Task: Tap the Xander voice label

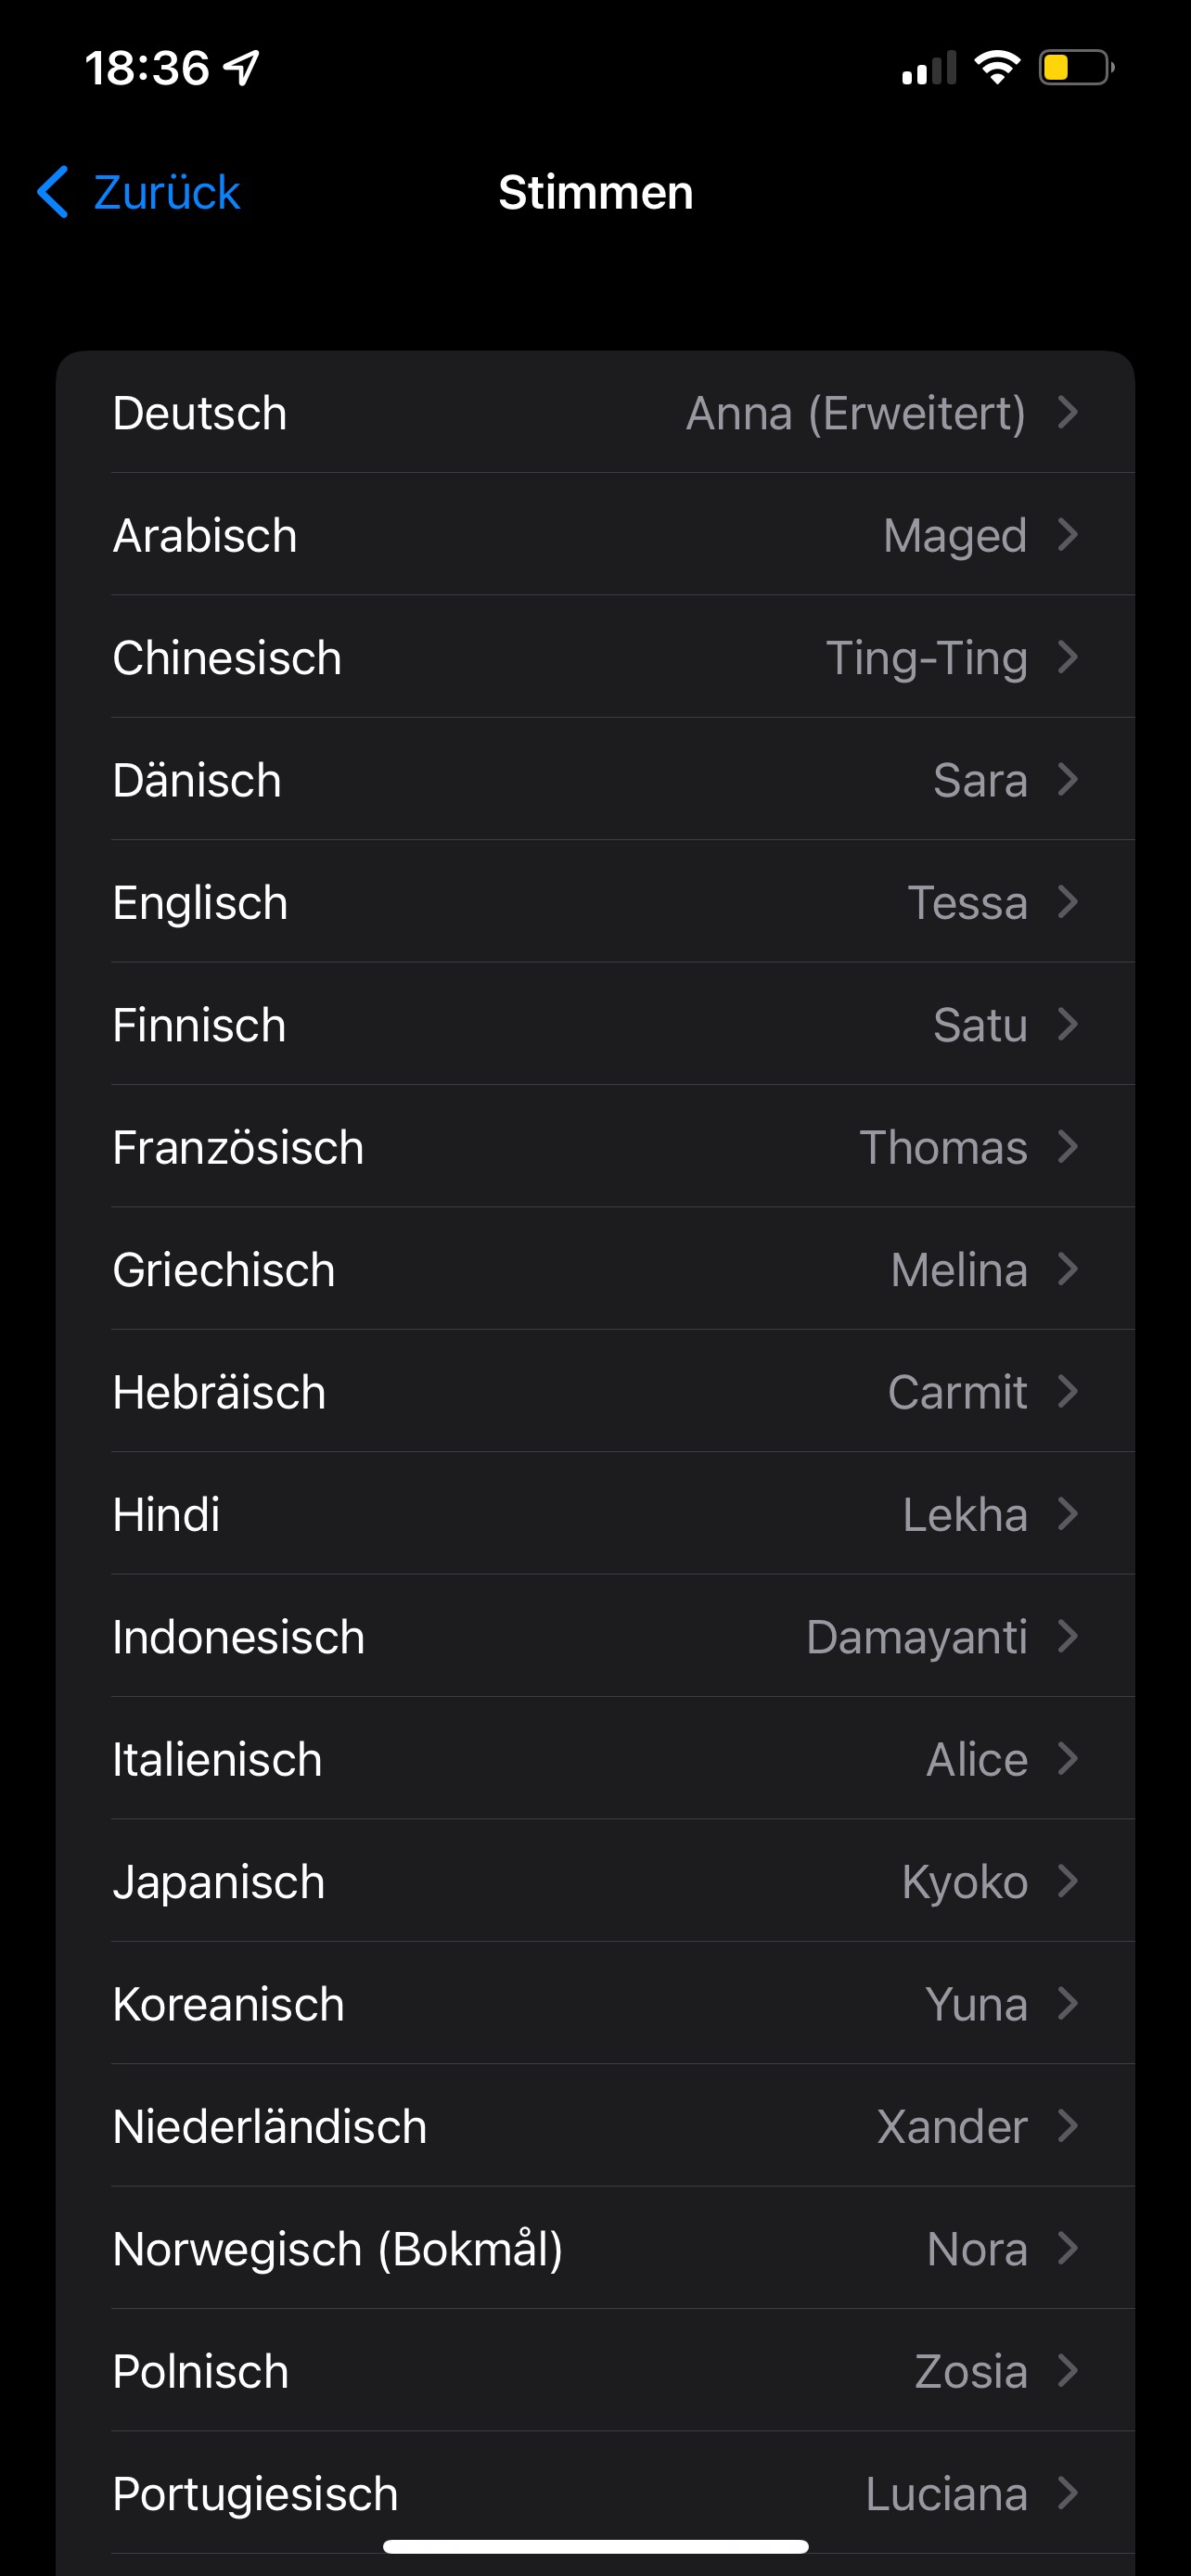Action: point(951,2126)
